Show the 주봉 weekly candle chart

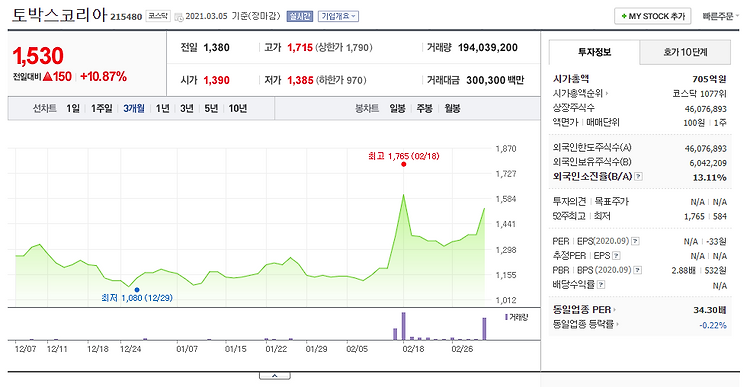tap(425, 109)
